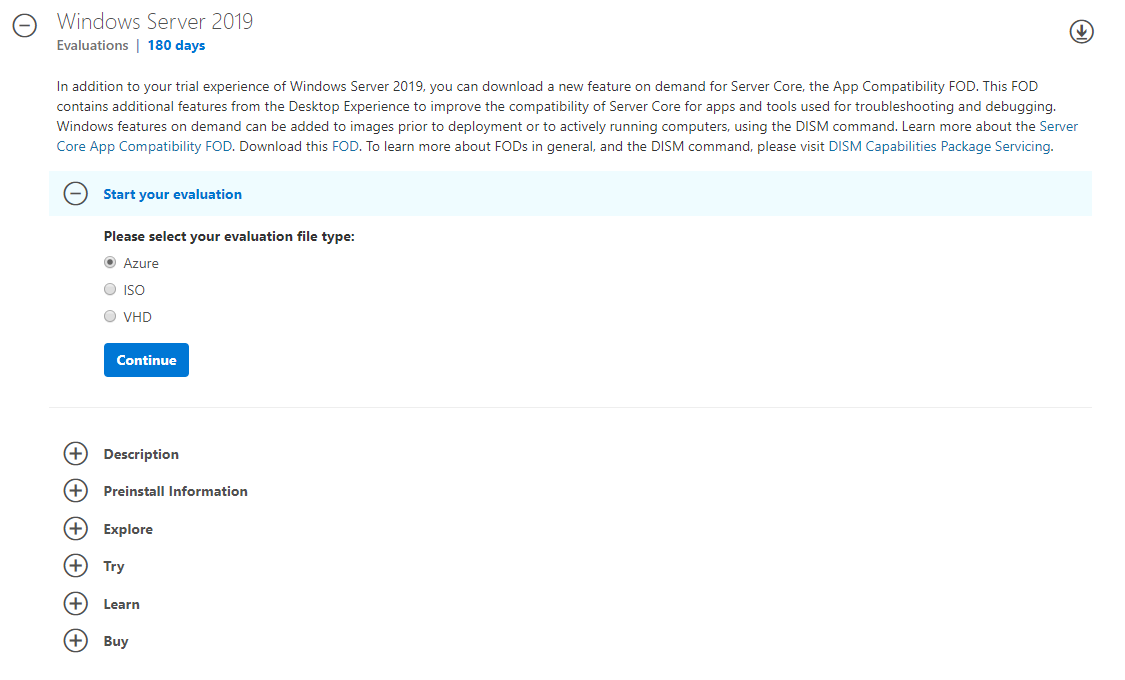Viewport: 1125px width, 680px height.
Task: Click the minus icon on Start your evaluation
Action: 75,193
